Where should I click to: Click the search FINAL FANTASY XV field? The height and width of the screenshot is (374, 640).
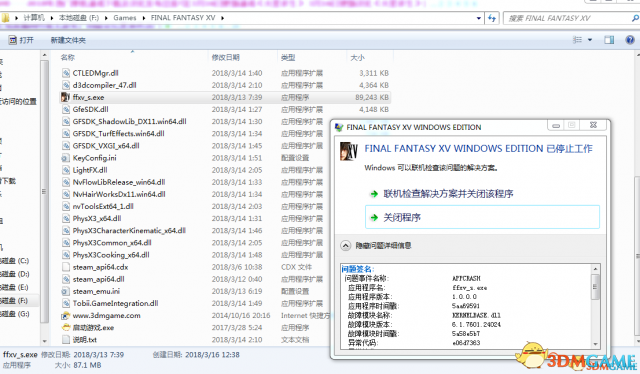click(x=567, y=18)
